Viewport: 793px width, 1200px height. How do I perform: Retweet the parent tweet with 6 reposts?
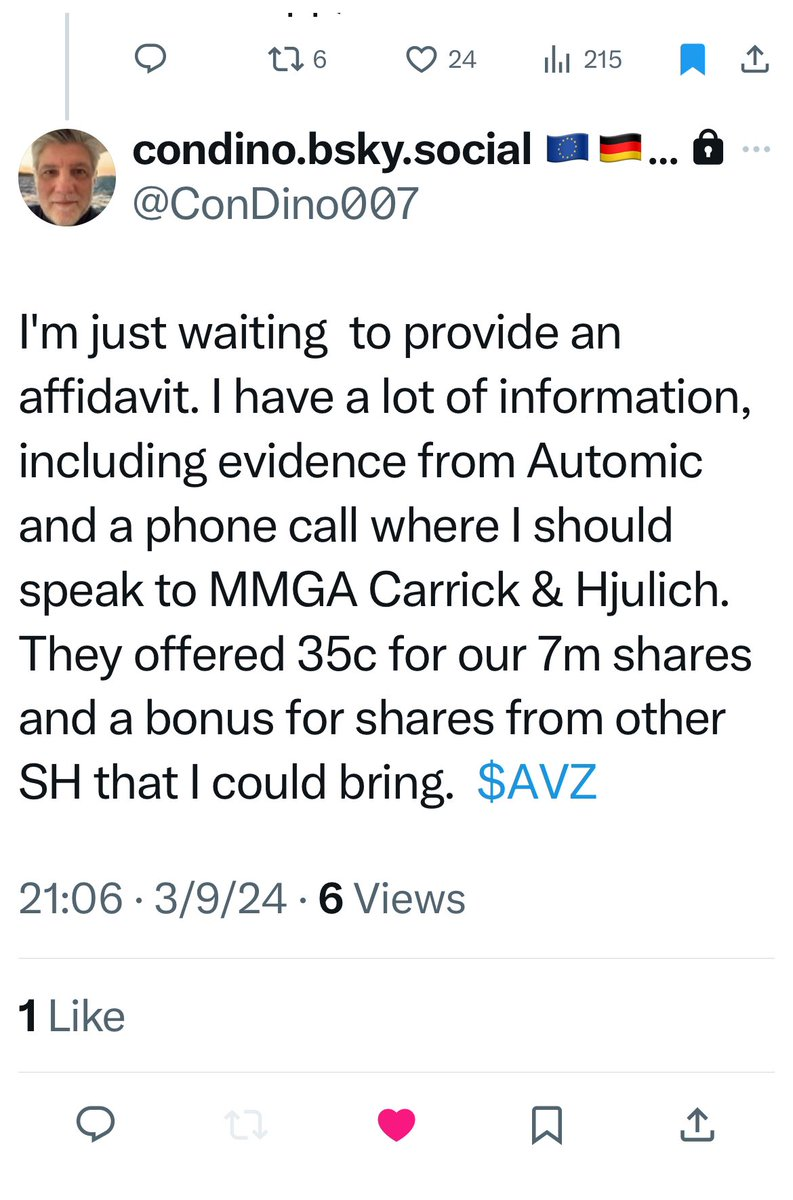pyautogui.click(x=285, y=61)
